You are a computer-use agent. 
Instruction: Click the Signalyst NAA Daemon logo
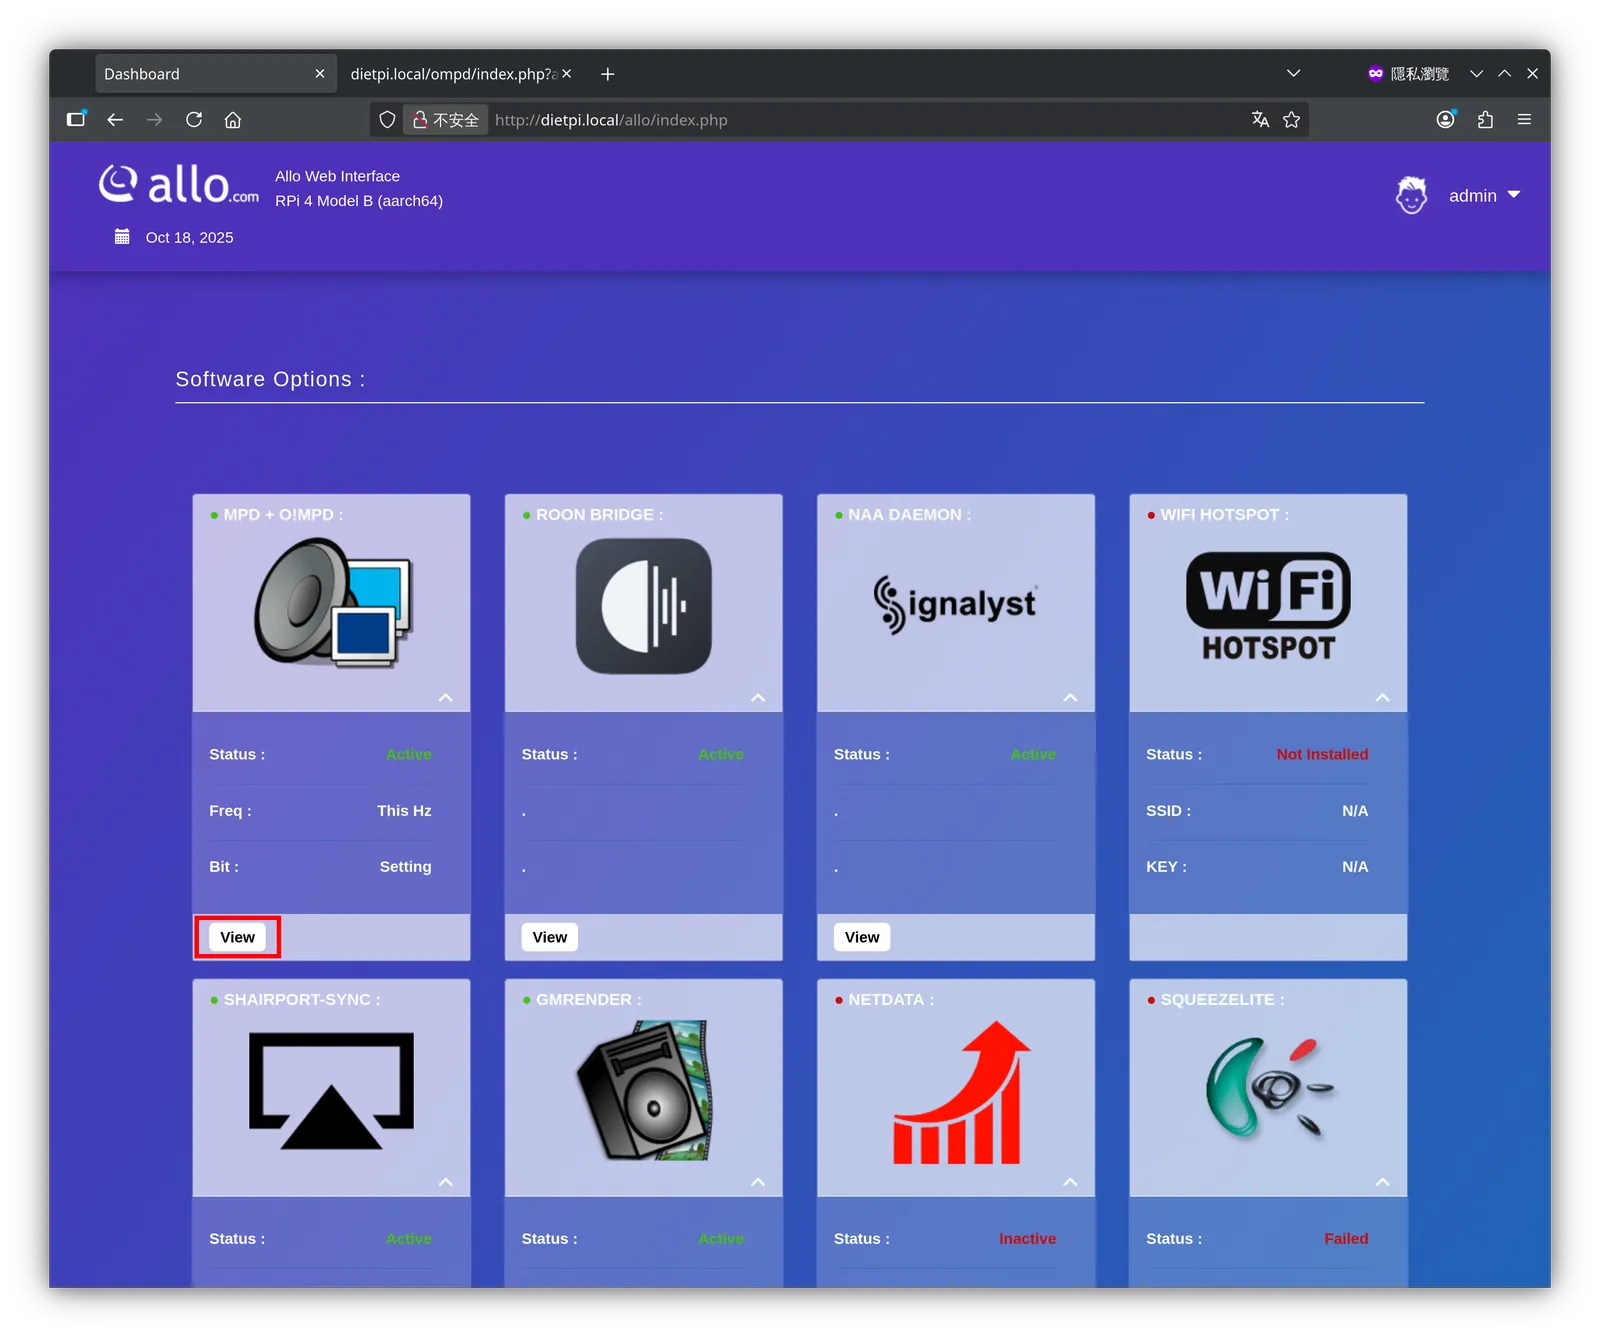click(x=955, y=604)
